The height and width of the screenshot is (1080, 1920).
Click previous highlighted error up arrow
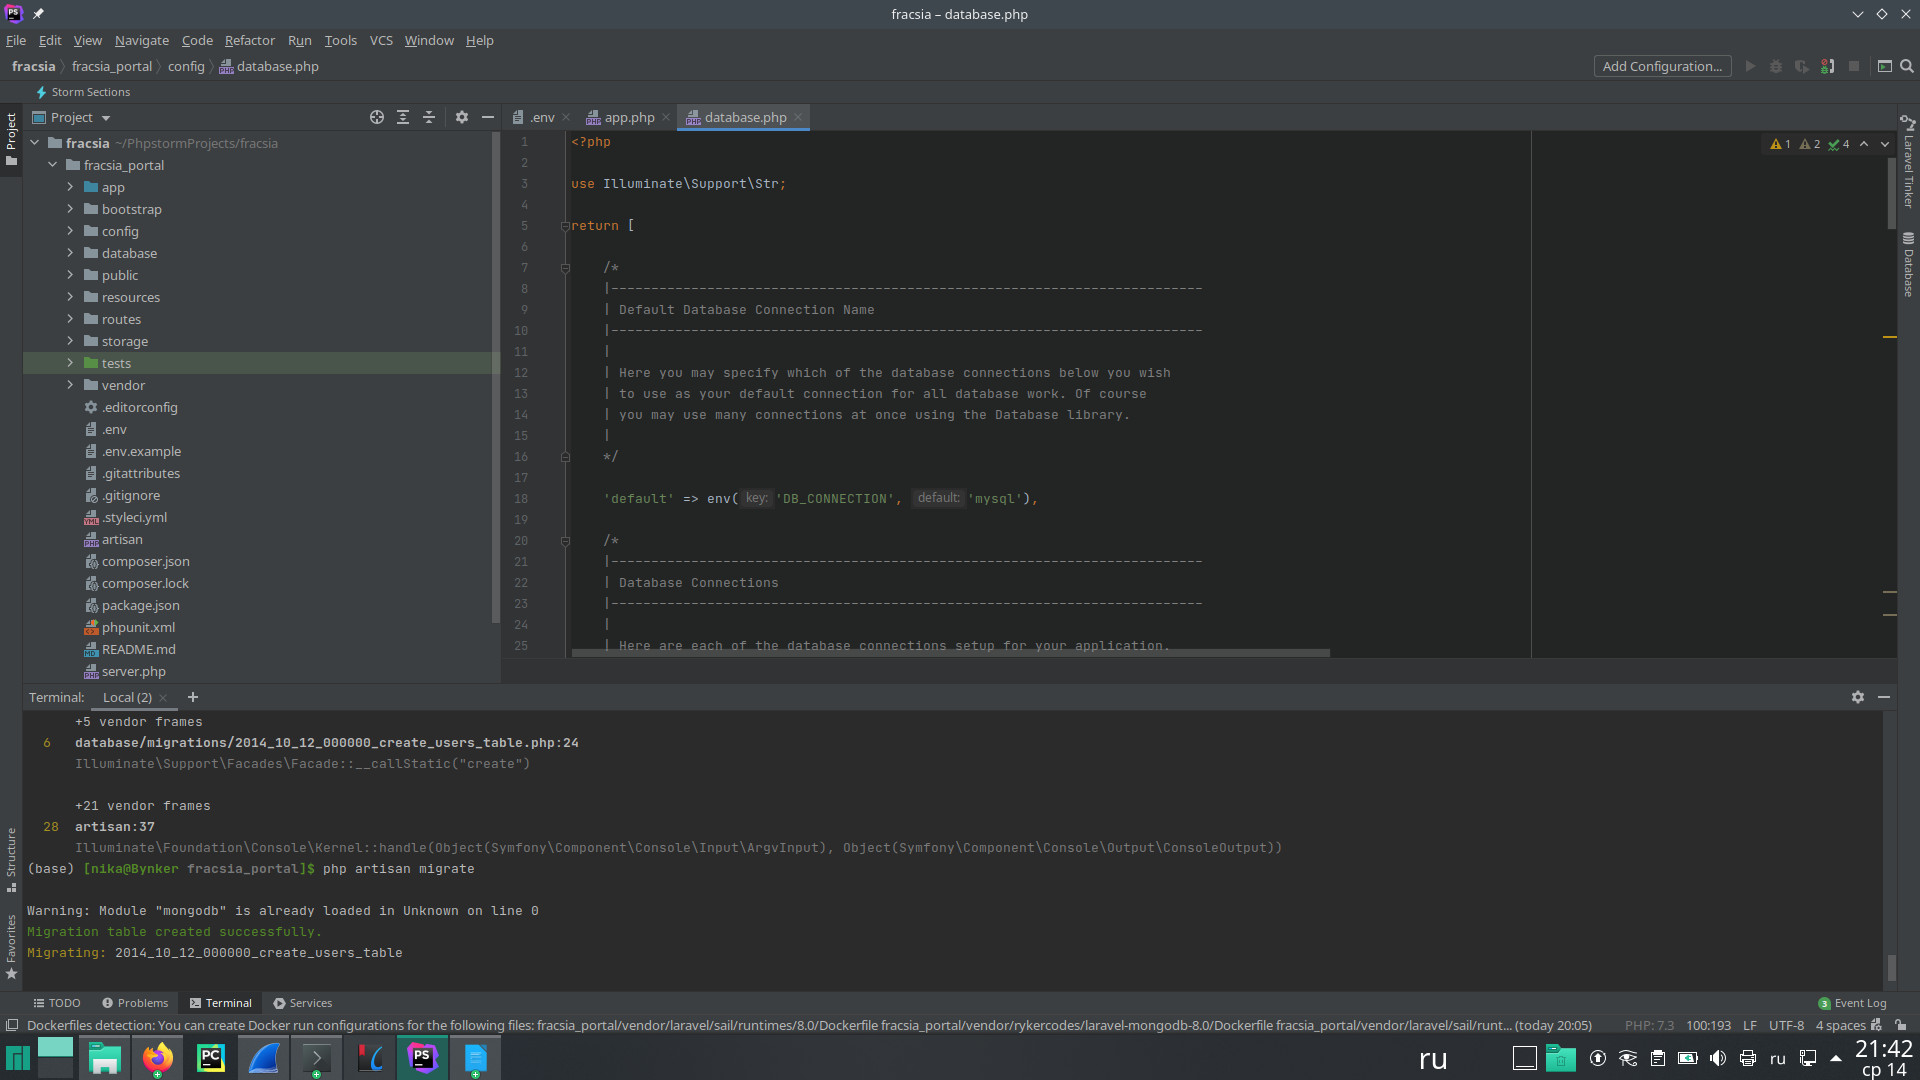click(x=1864, y=144)
